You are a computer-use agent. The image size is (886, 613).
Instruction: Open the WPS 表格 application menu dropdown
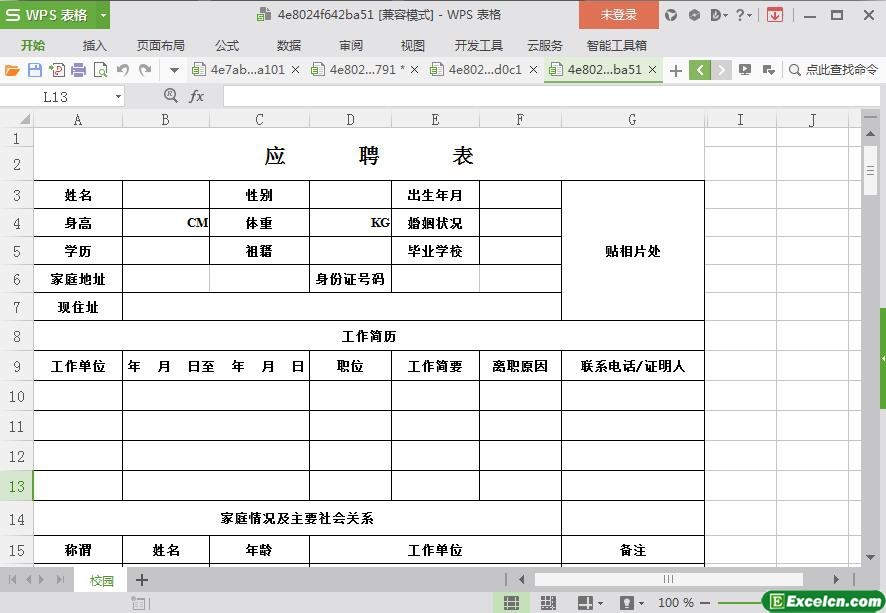click(x=99, y=15)
